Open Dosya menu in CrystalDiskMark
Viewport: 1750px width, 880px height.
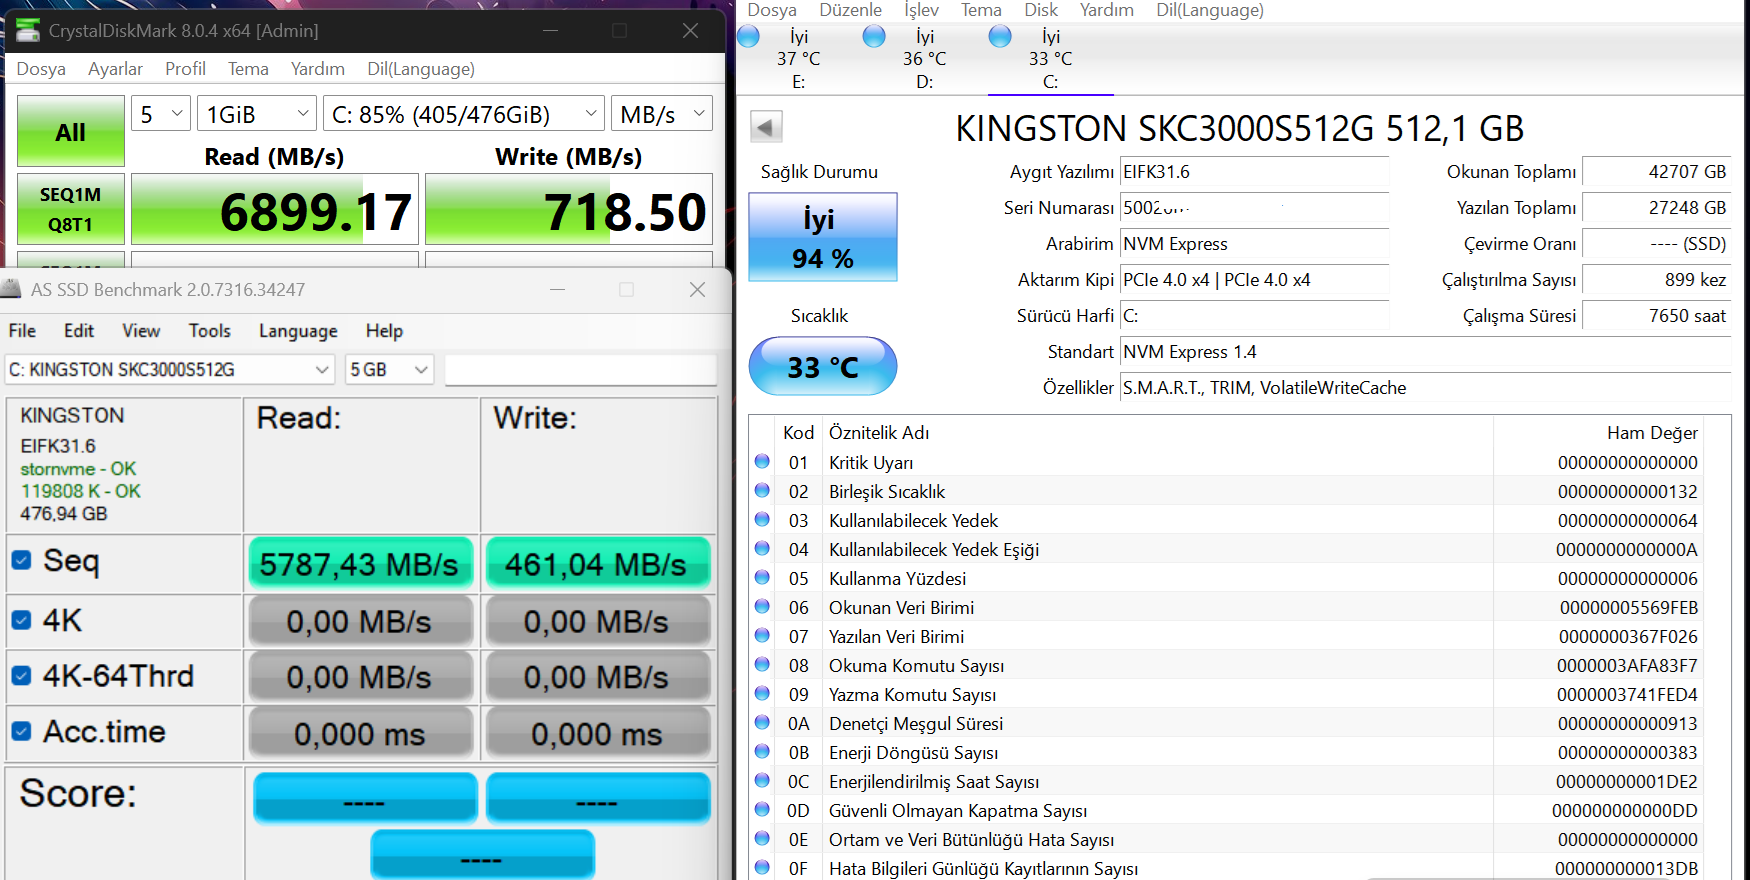(x=41, y=69)
